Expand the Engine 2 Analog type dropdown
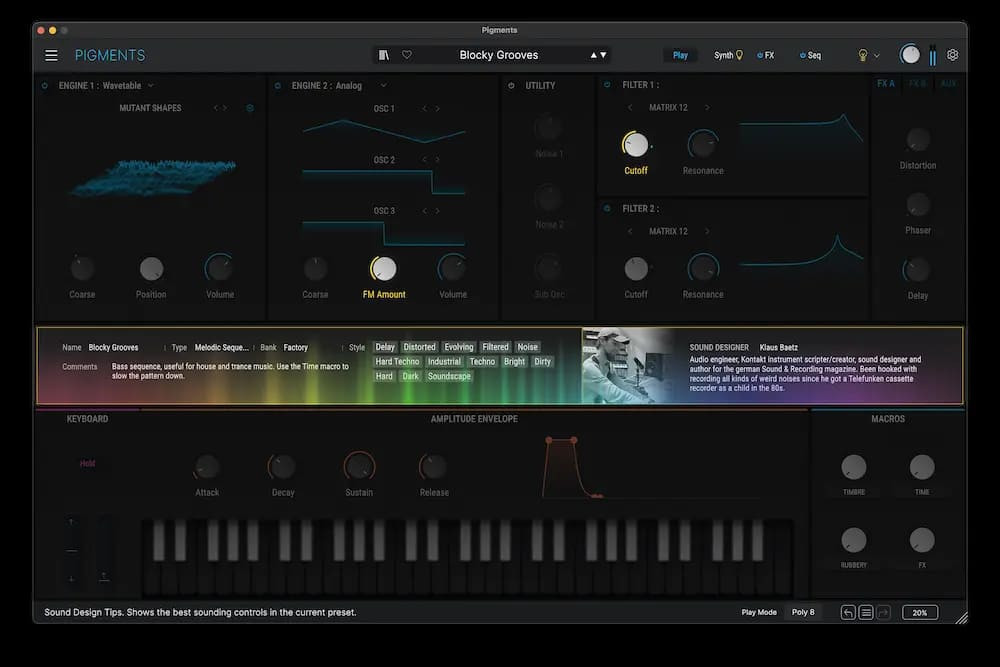 [383, 86]
